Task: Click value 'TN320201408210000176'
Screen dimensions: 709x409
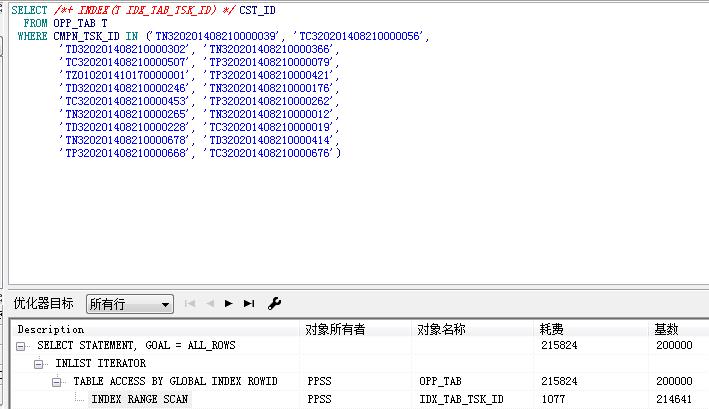Action: (269, 88)
